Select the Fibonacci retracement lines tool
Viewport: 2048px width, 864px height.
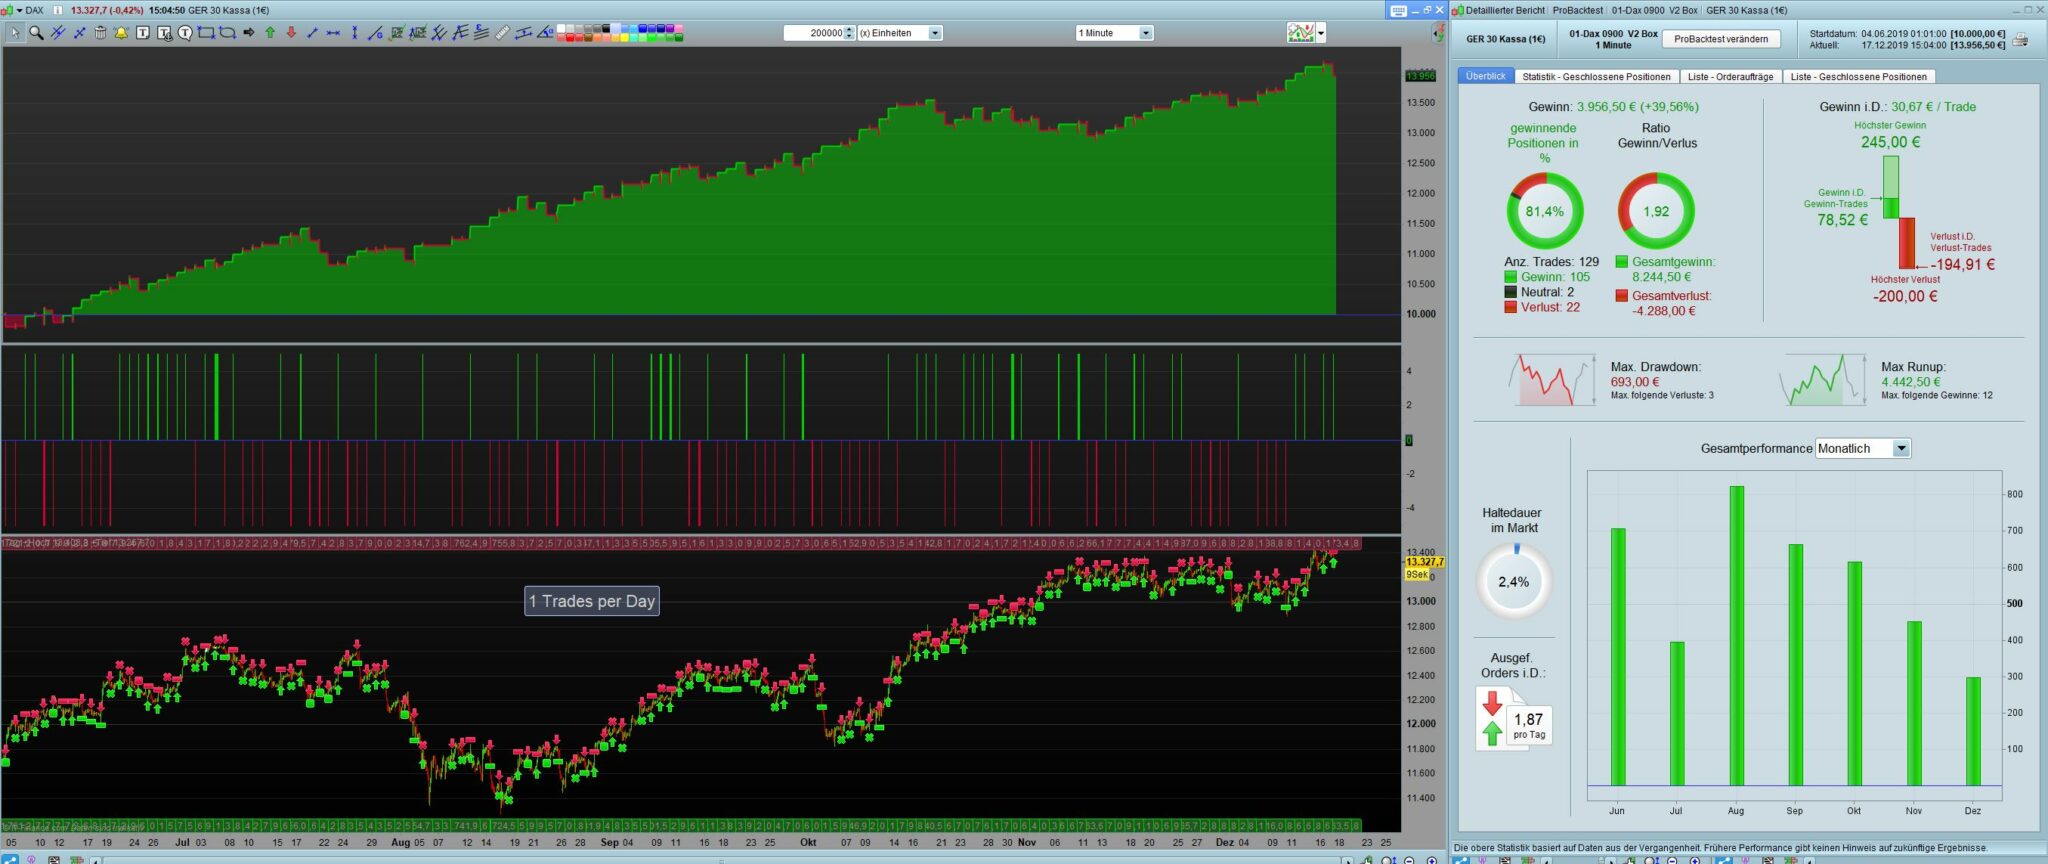point(481,33)
